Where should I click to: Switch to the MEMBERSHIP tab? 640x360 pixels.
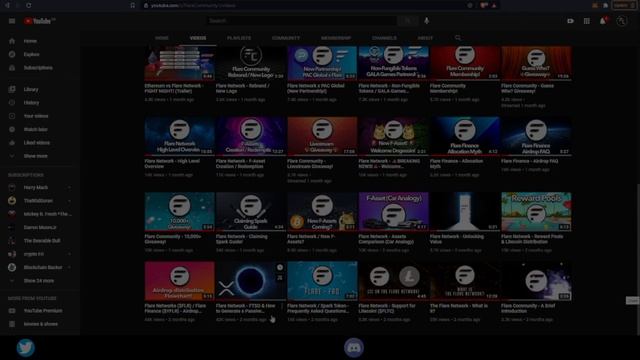pos(336,38)
